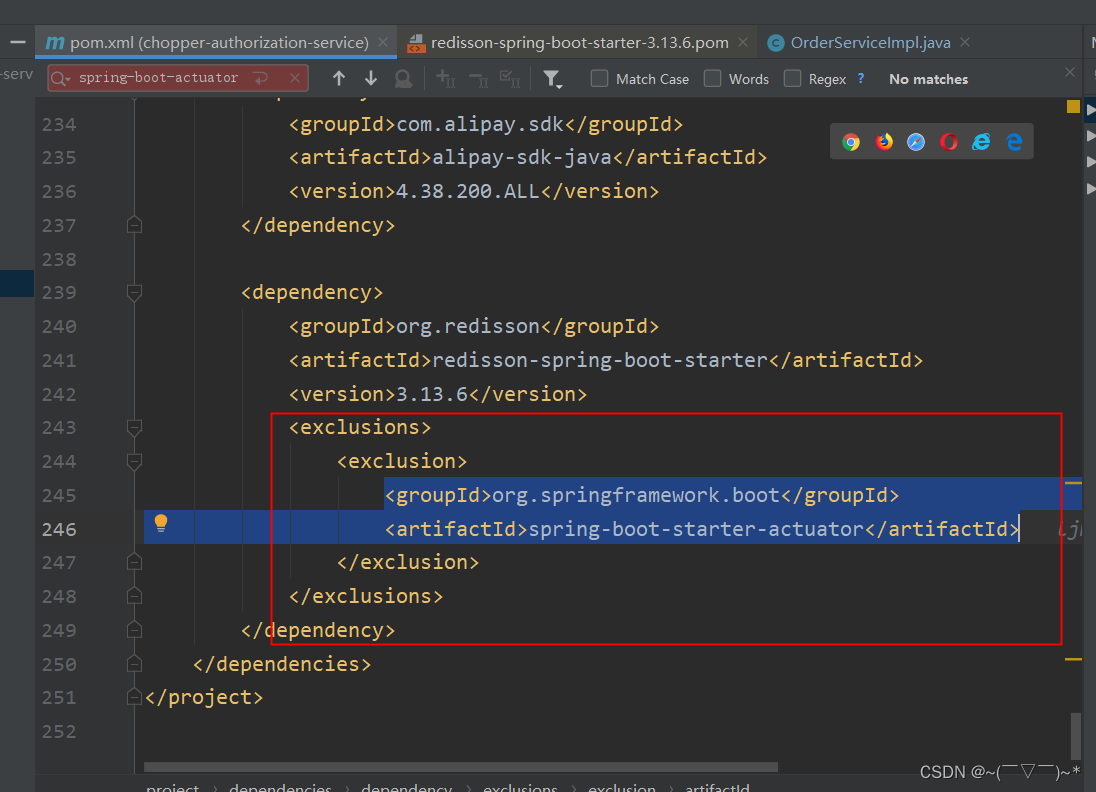
Task: Toggle Words checkbox
Action: pos(712,78)
